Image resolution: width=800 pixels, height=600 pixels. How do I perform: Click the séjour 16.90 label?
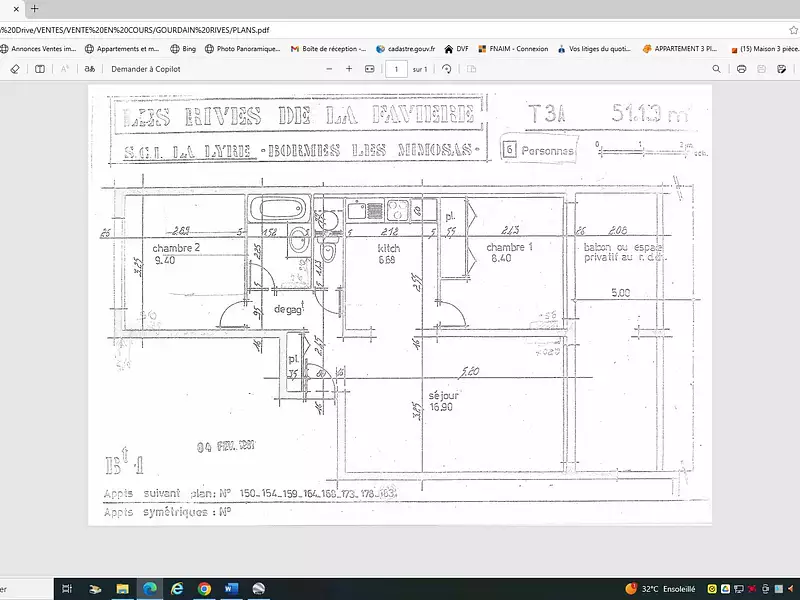(x=443, y=401)
